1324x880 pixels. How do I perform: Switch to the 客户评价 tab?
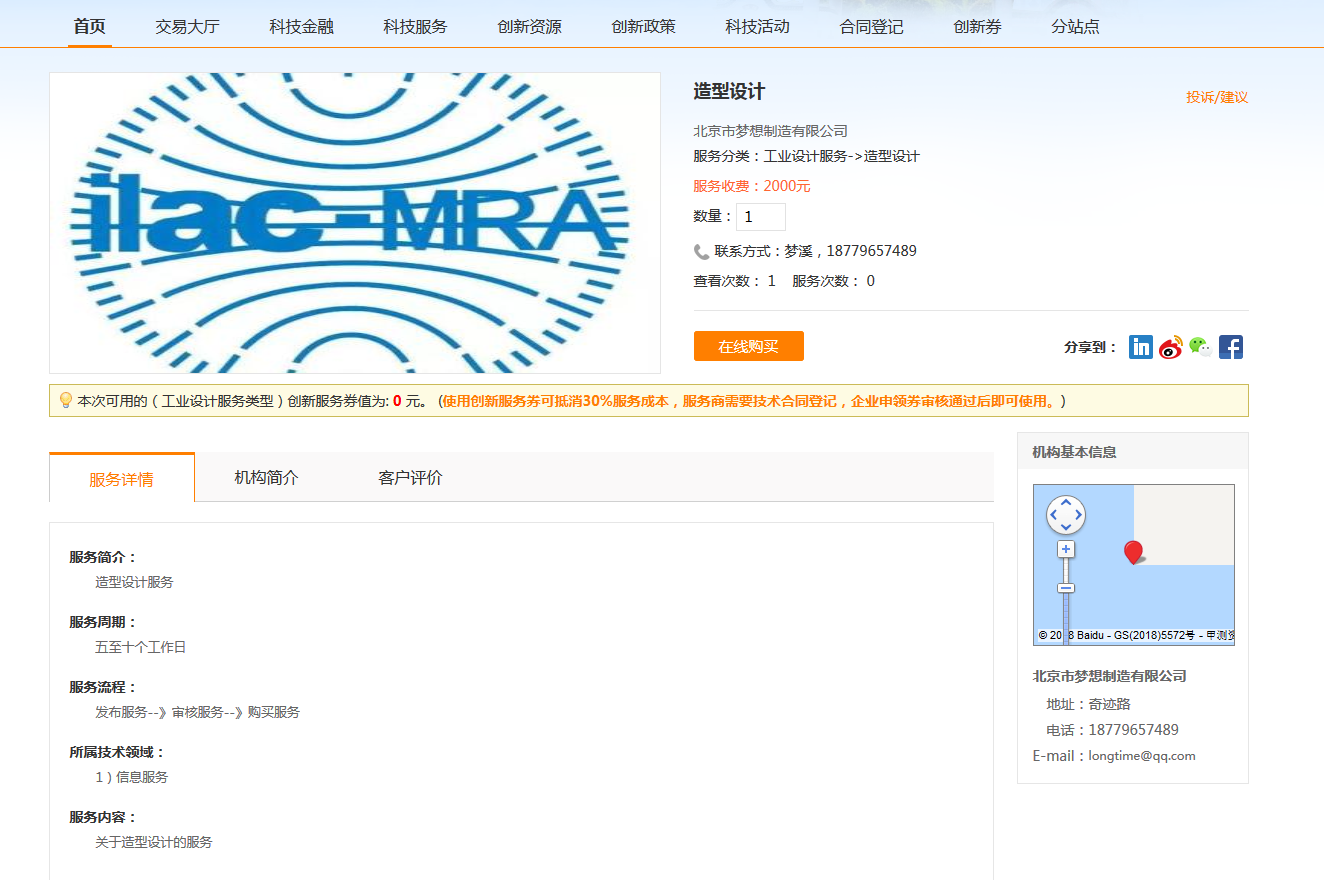point(410,477)
